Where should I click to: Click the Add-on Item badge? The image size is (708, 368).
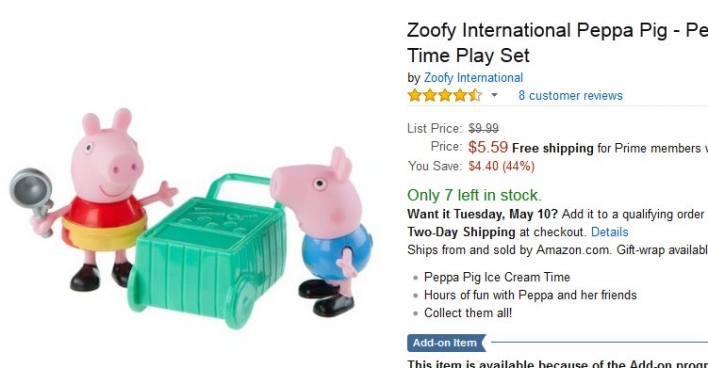[446, 343]
